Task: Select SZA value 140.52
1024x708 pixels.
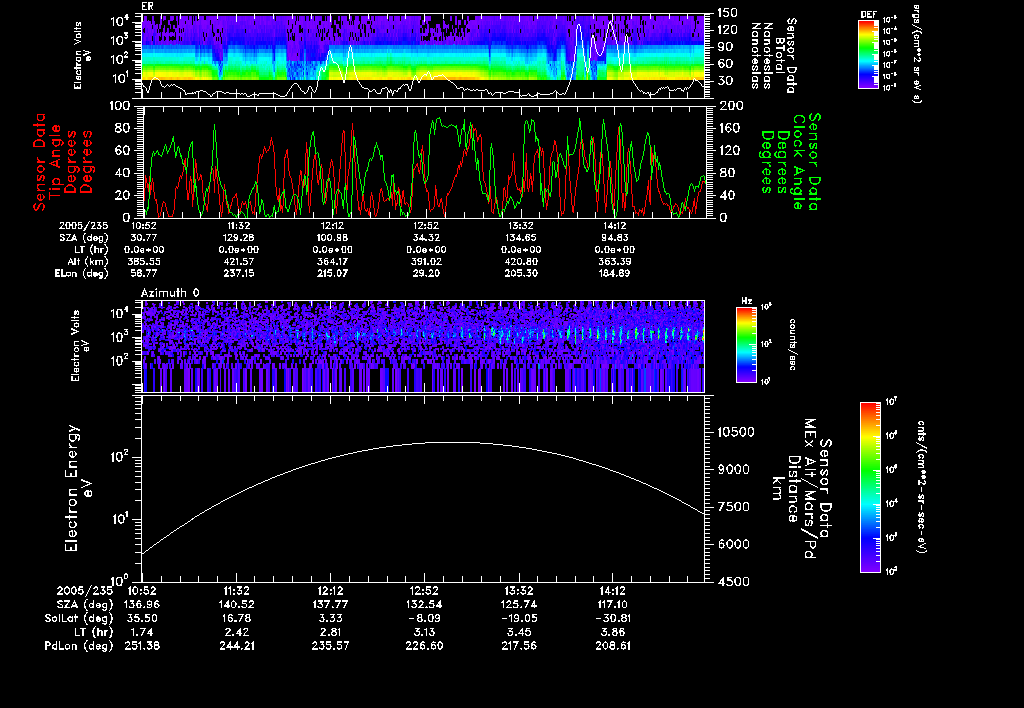Action: pos(236,604)
